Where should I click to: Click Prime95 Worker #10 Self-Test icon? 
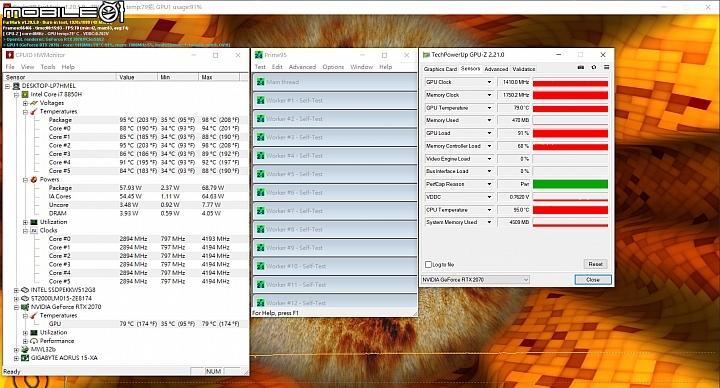[x=261, y=266]
